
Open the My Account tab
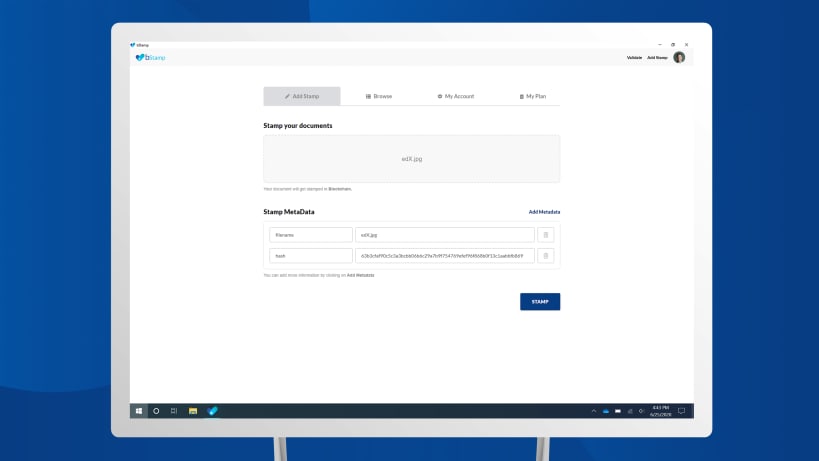click(x=455, y=96)
